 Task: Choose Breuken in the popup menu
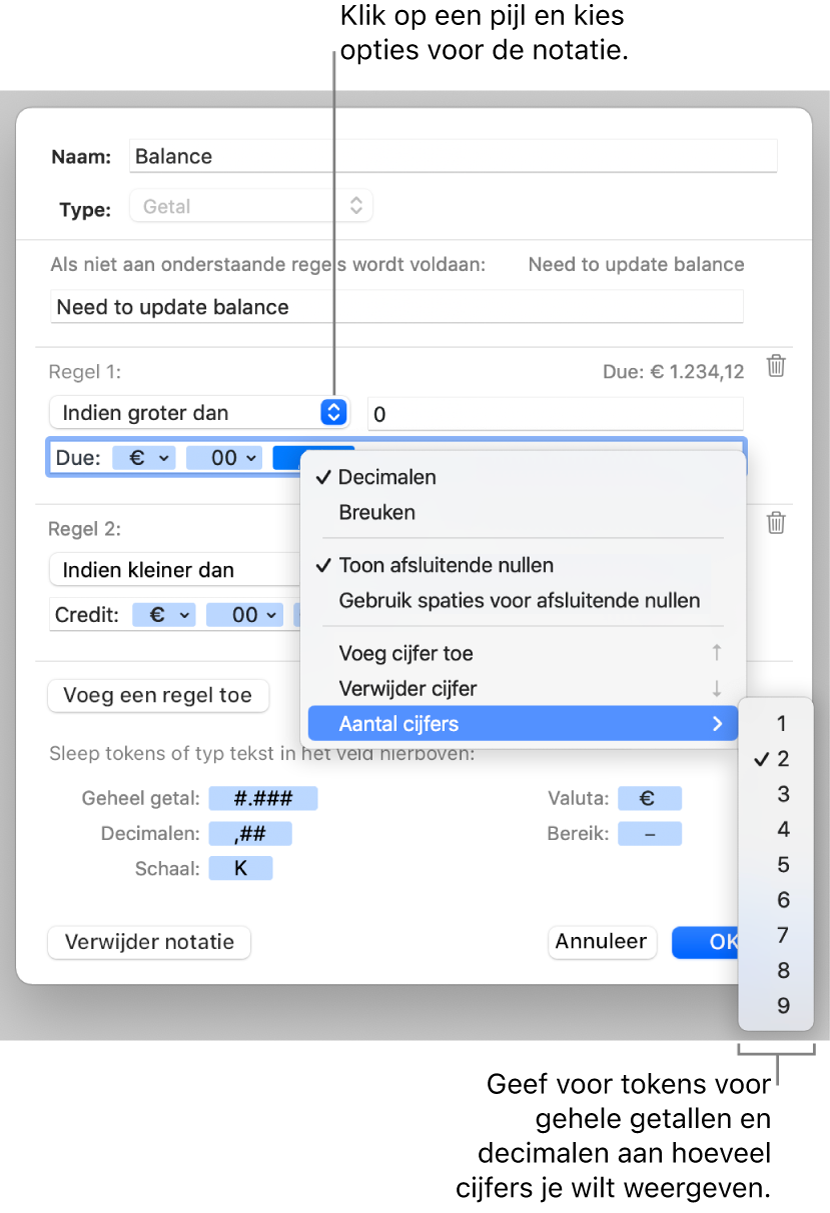click(x=524, y=512)
